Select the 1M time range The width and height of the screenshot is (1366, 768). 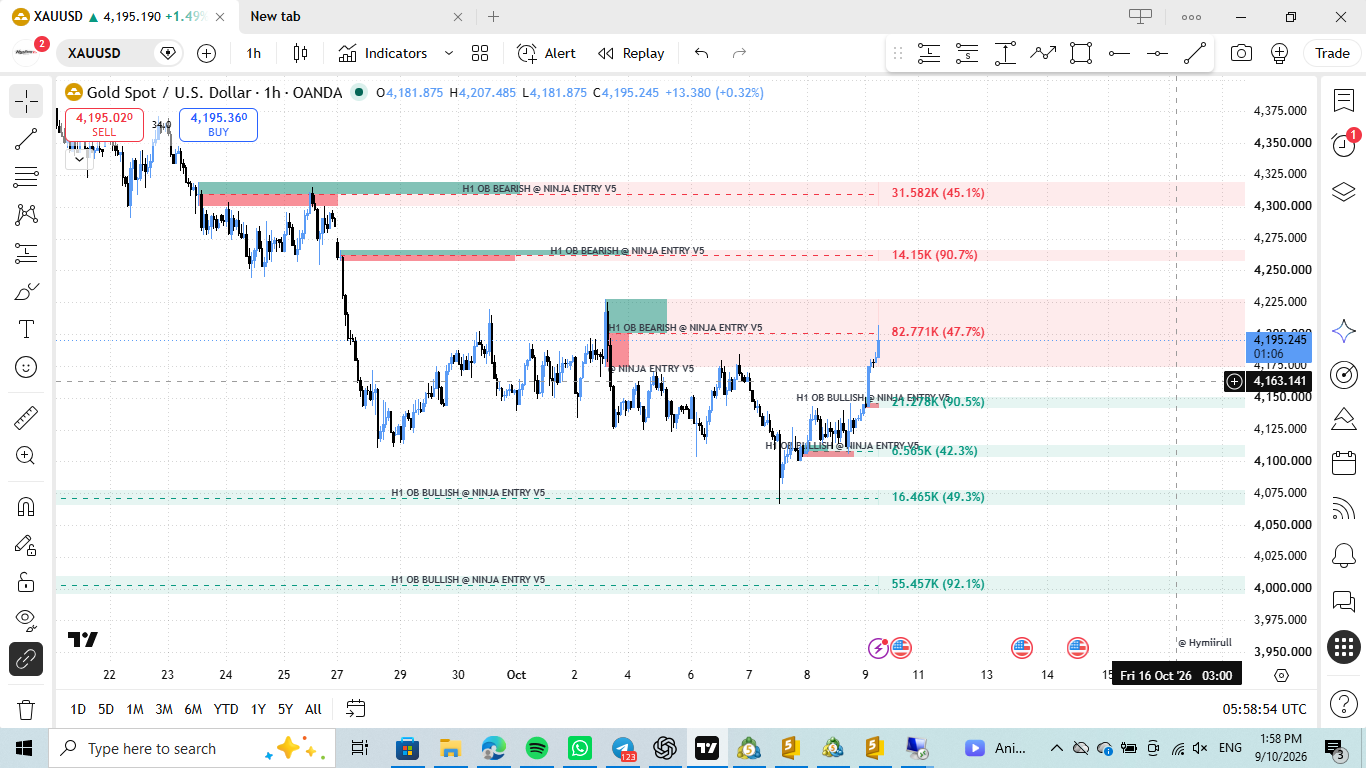coord(134,709)
